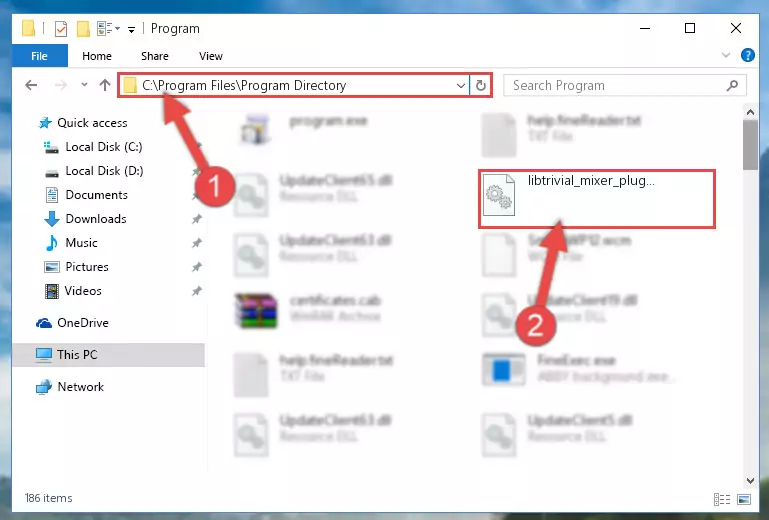
Task: Switch to Details view icon in status bar
Action: 722,499
